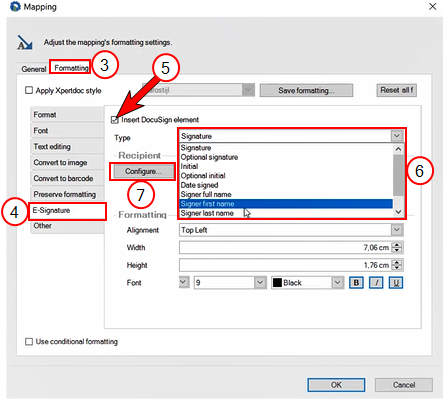Close the Mapping dialog window

432,6
